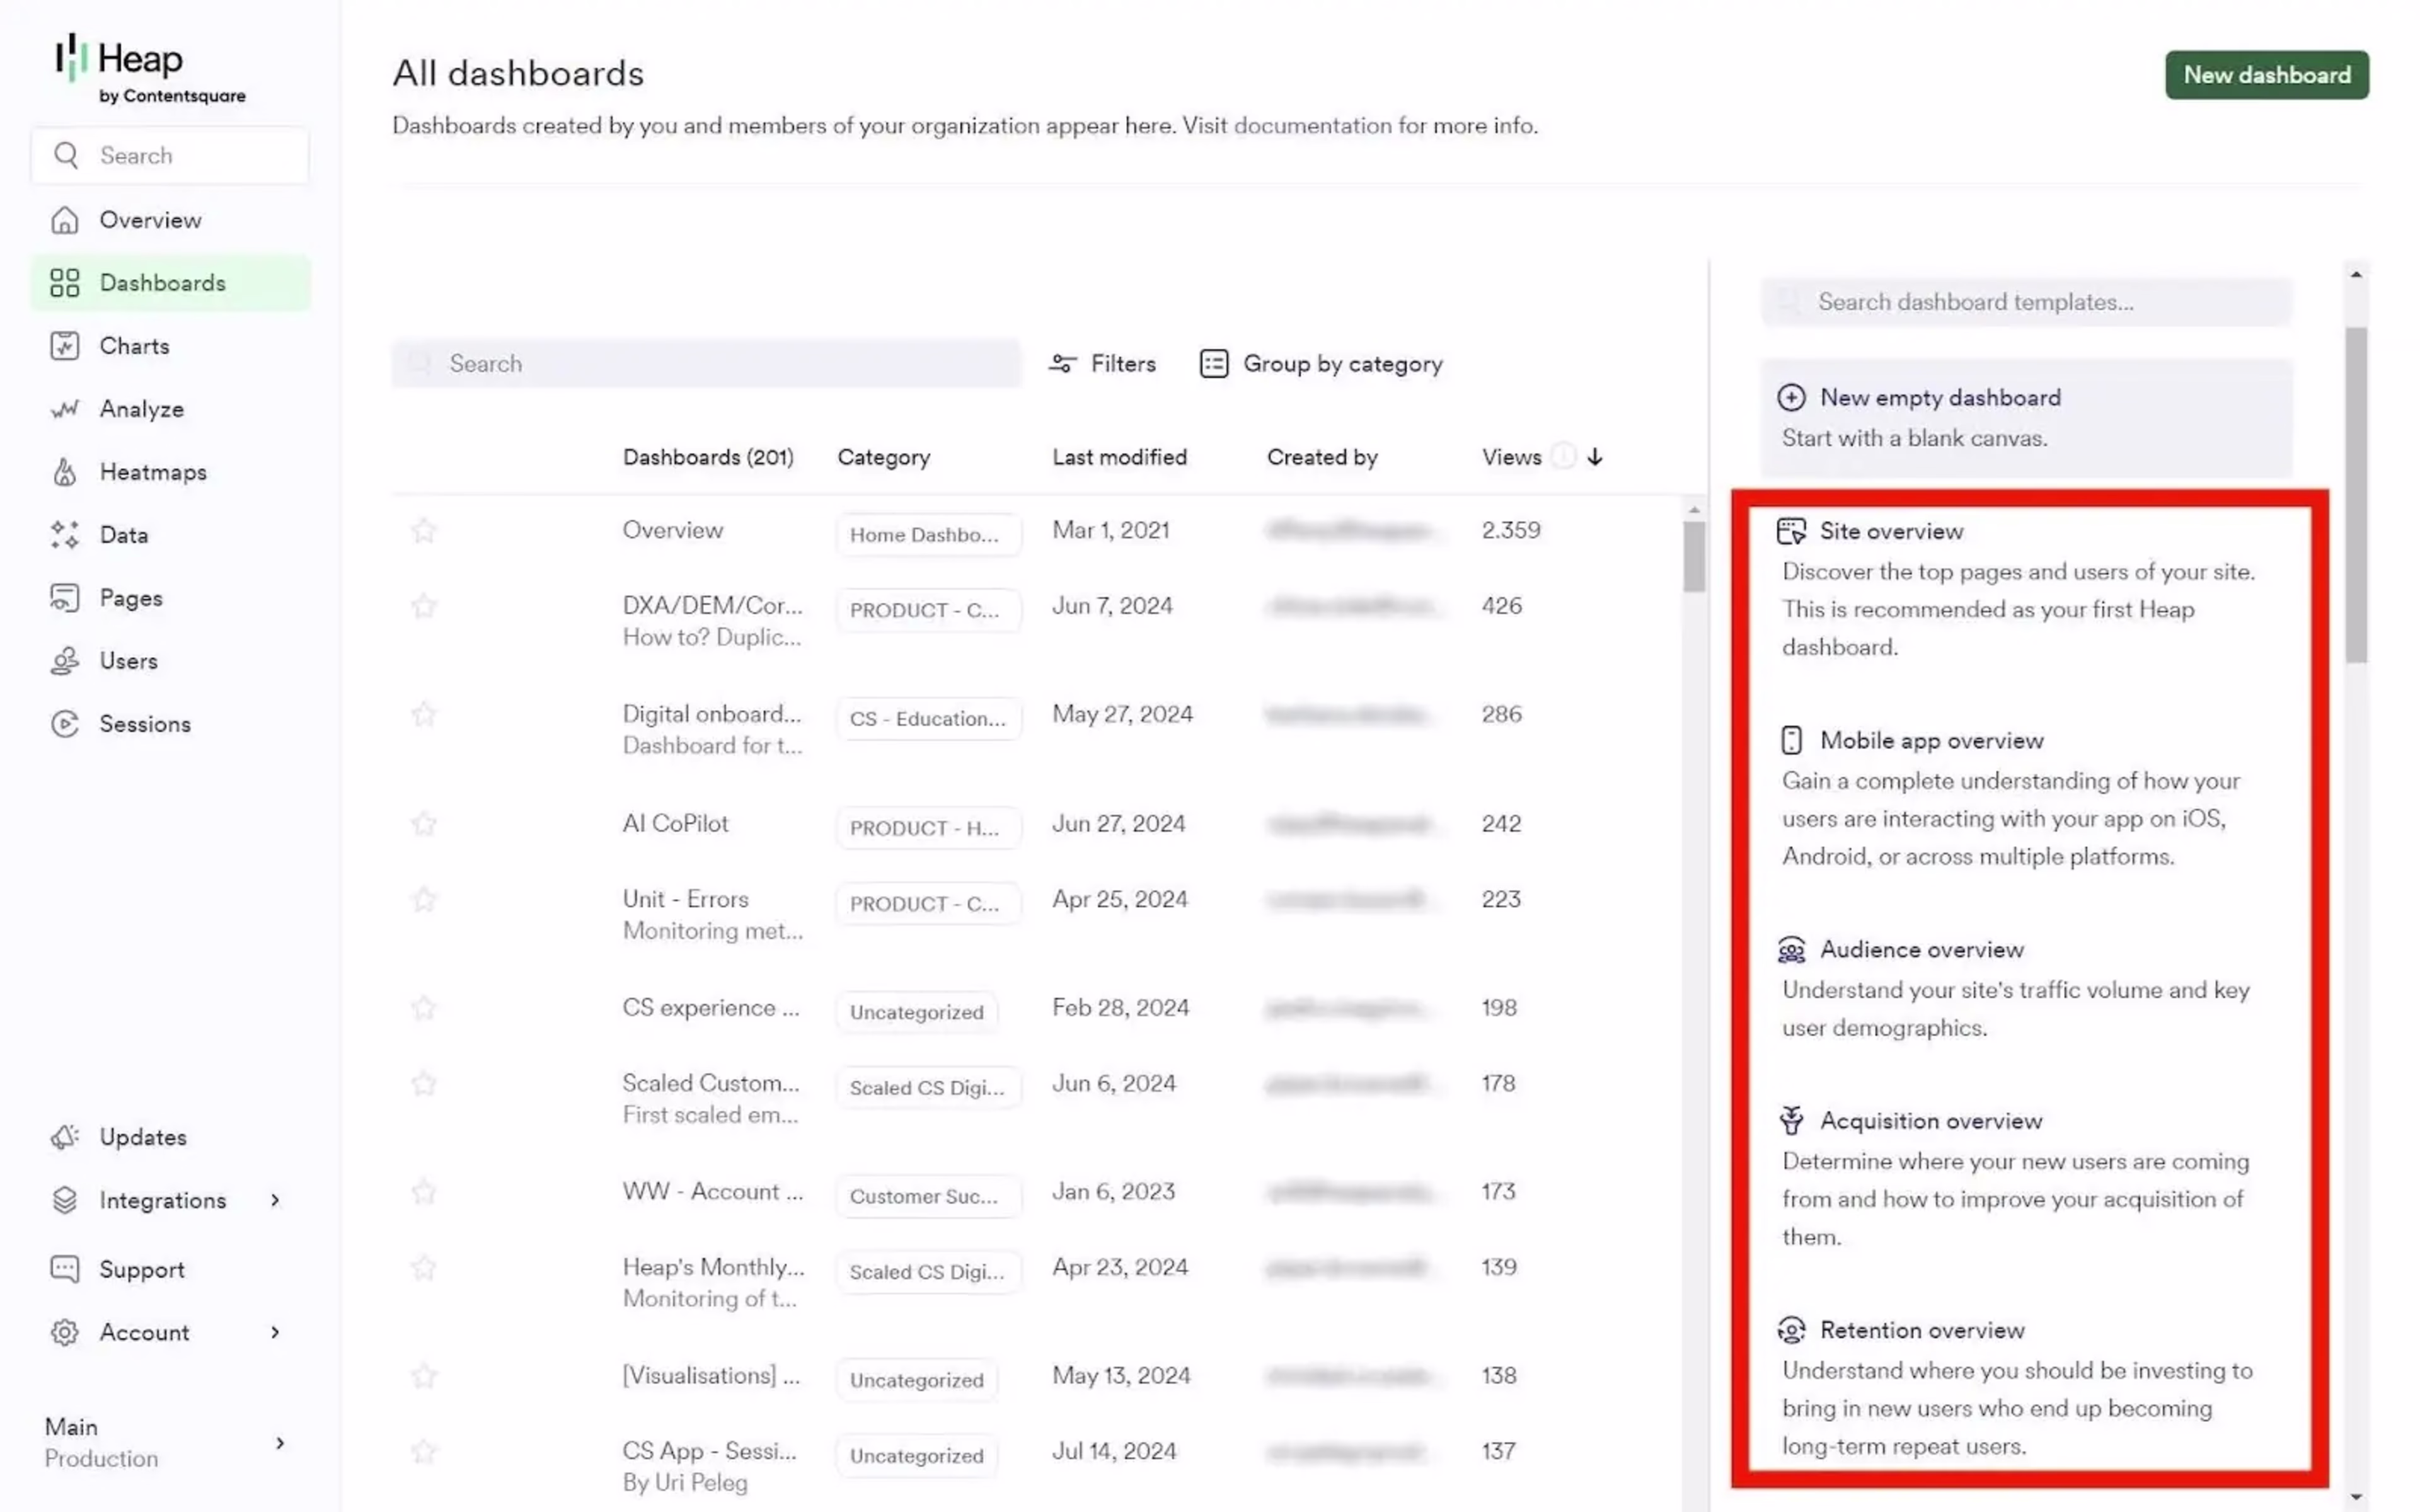Click the Users icon in sidebar
The image size is (2420, 1512).
(x=64, y=661)
